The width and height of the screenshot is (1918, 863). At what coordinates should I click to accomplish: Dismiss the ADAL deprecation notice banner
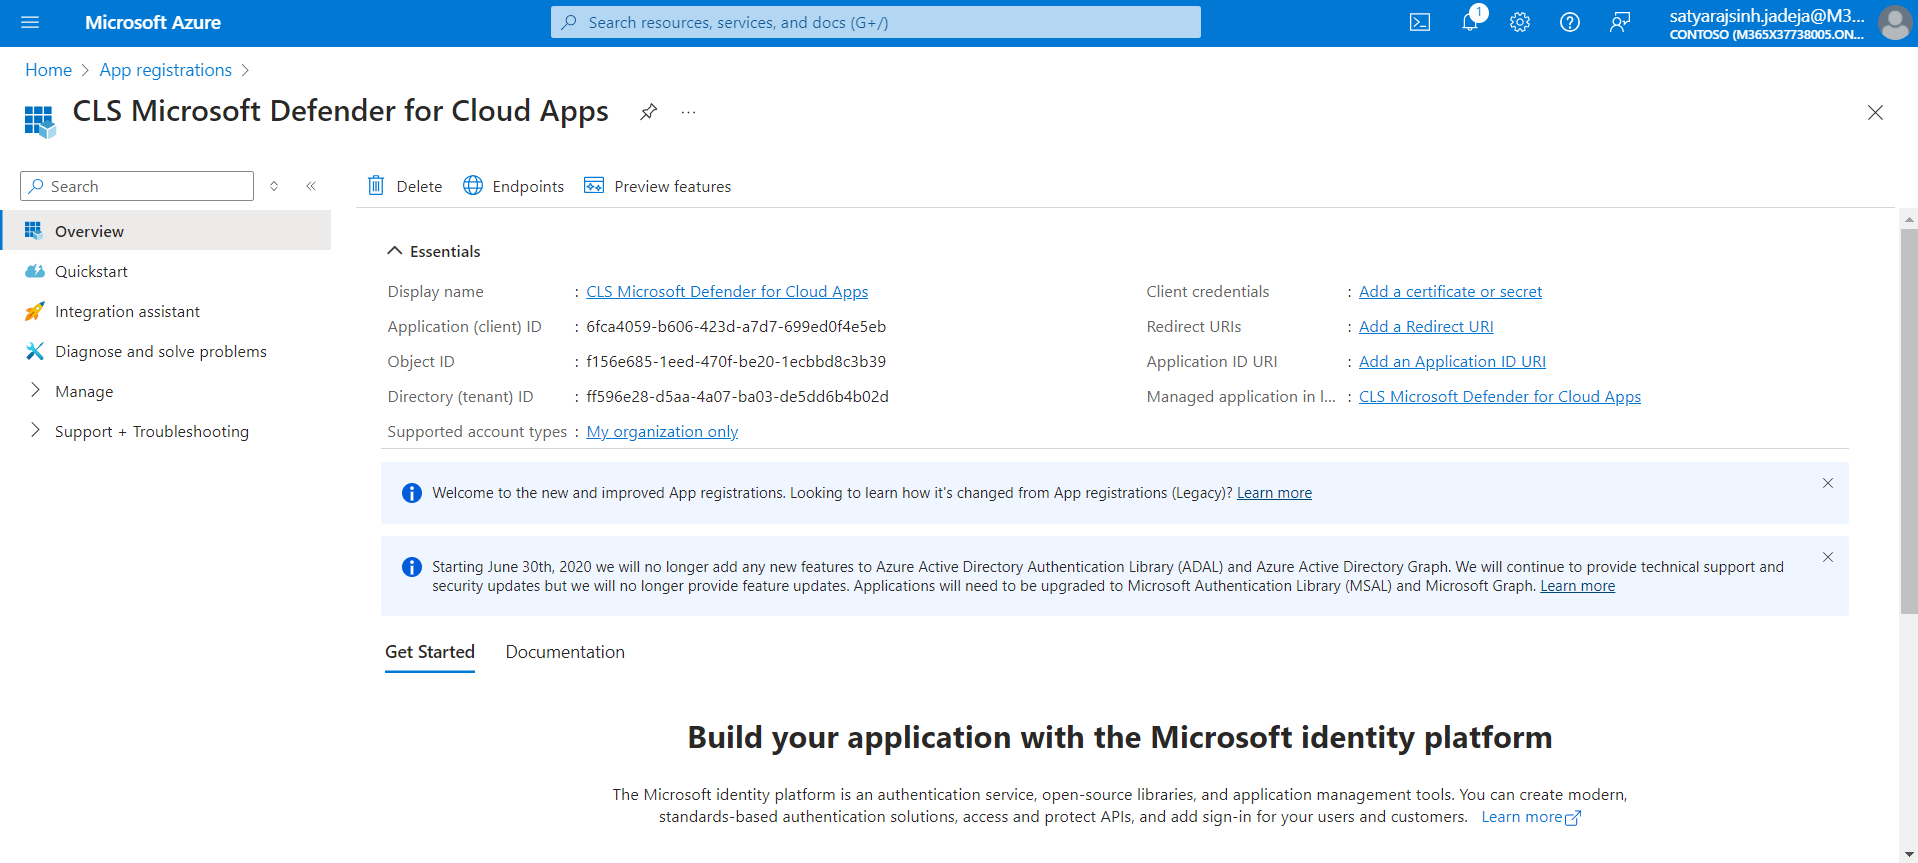[x=1828, y=557]
